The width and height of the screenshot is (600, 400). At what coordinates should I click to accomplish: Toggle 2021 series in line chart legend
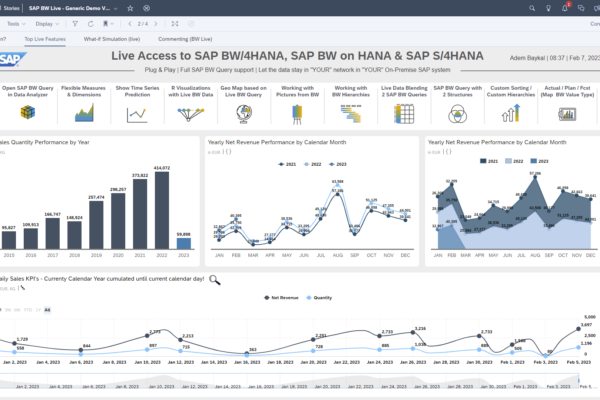(x=287, y=164)
